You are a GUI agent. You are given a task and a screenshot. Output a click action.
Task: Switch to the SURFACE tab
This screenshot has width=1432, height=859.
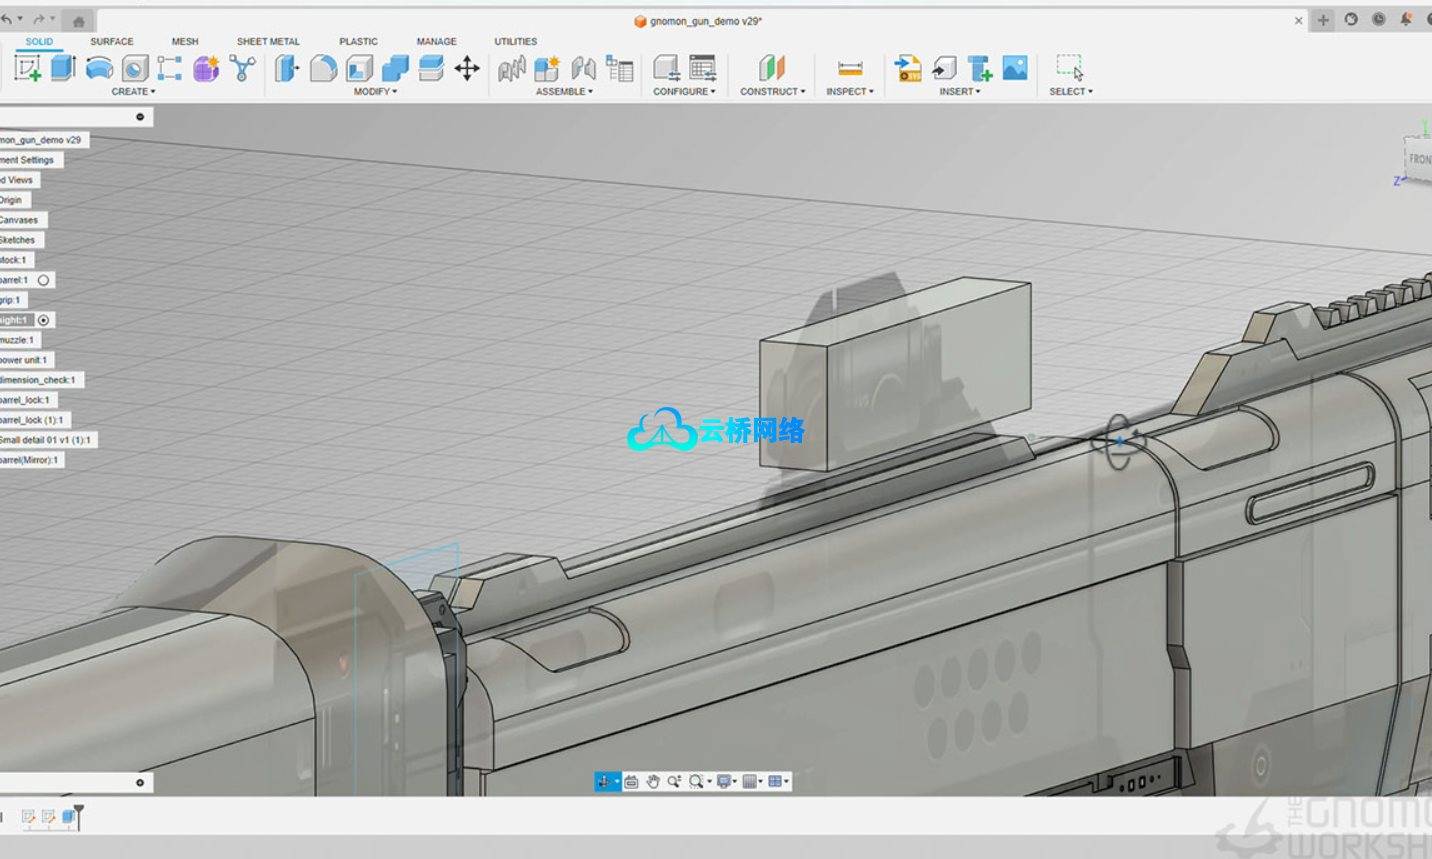[111, 41]
